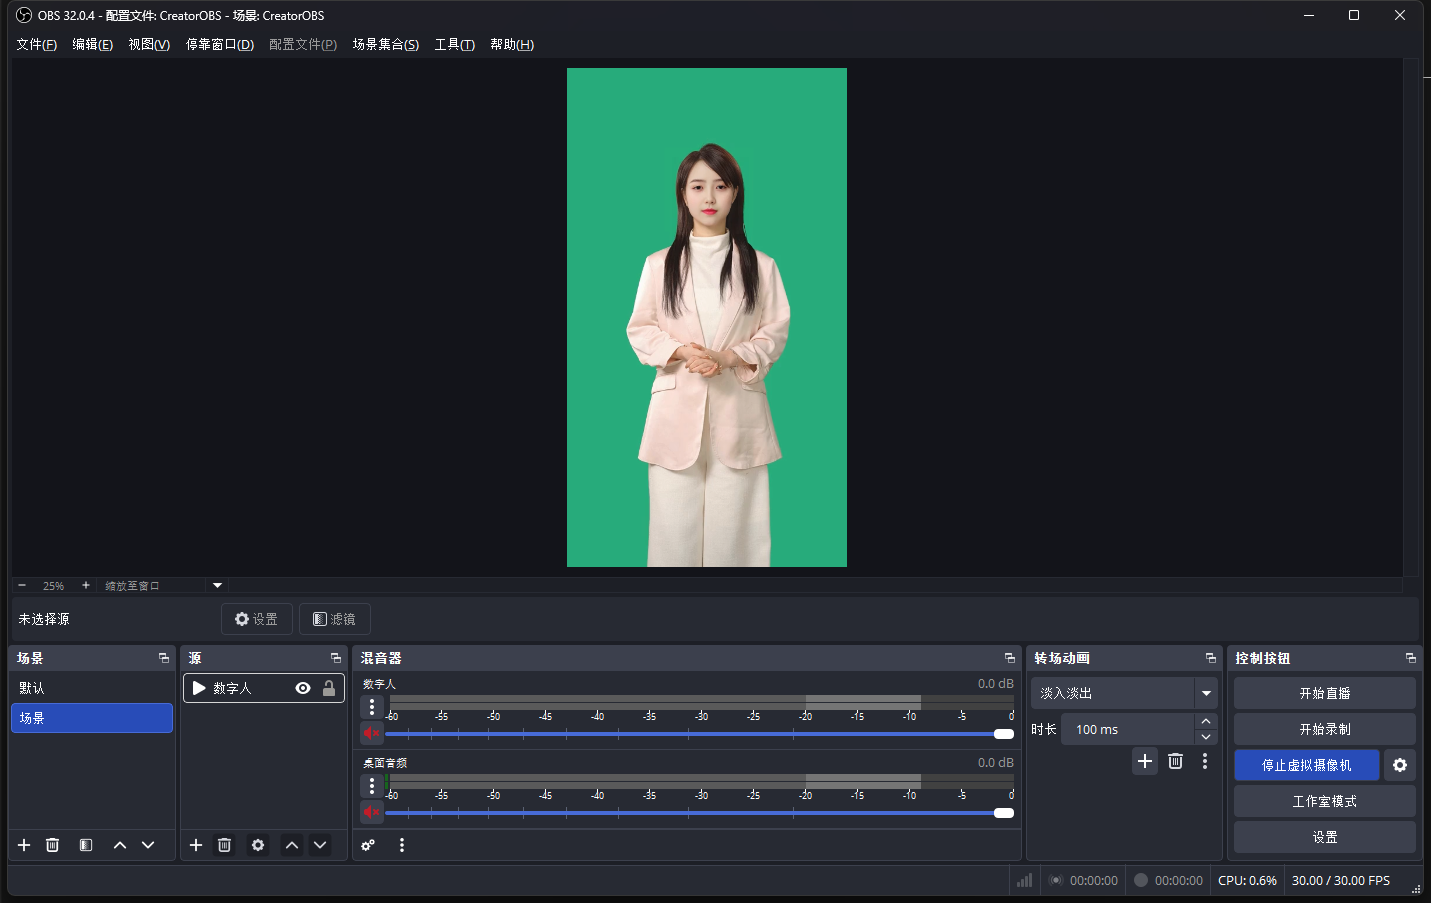The image size is (1431, 903).
Task: Unmute the 桌面音频 audio channel
Action: (x=371, y=812)
